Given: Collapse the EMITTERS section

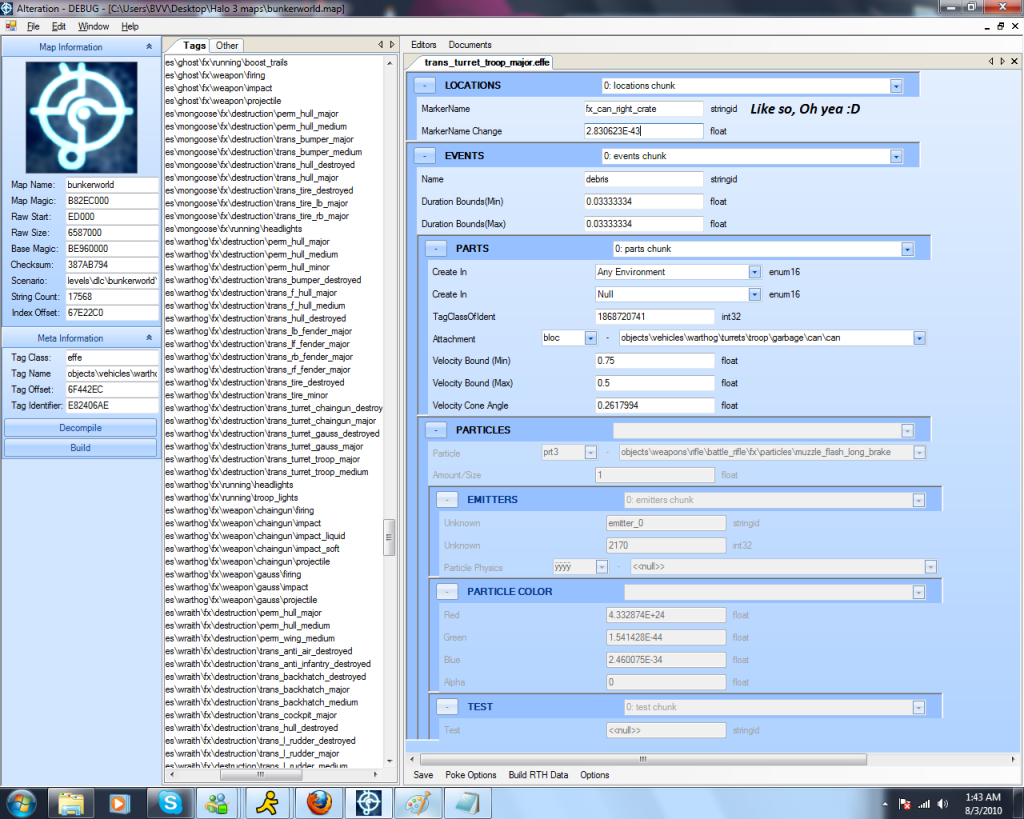Looking at the screenshot, I should point(447,500).
